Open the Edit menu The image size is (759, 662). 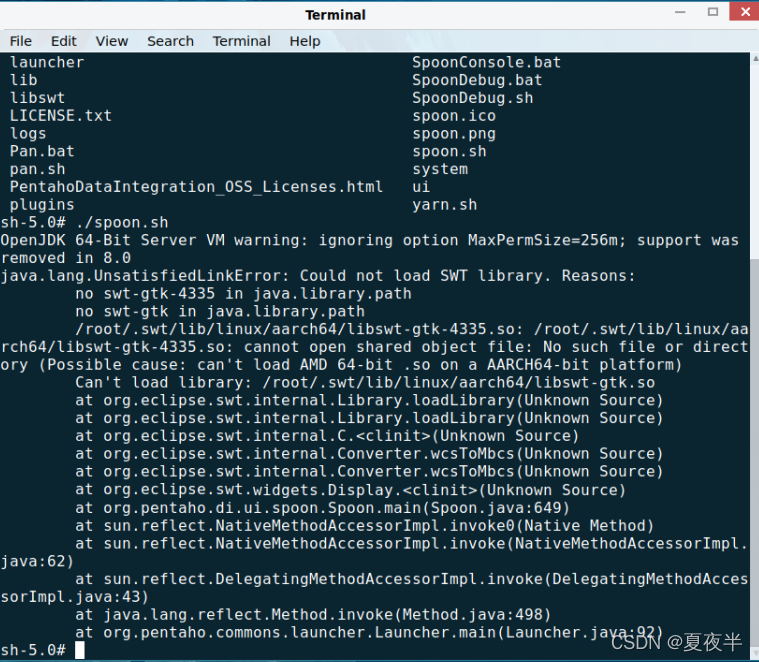64,41
